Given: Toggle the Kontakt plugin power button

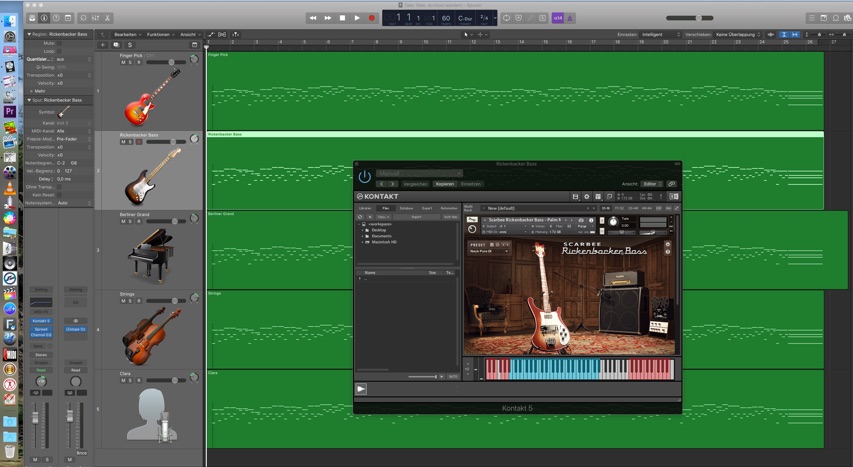Looking at the screenshot, I should point(364,176).
